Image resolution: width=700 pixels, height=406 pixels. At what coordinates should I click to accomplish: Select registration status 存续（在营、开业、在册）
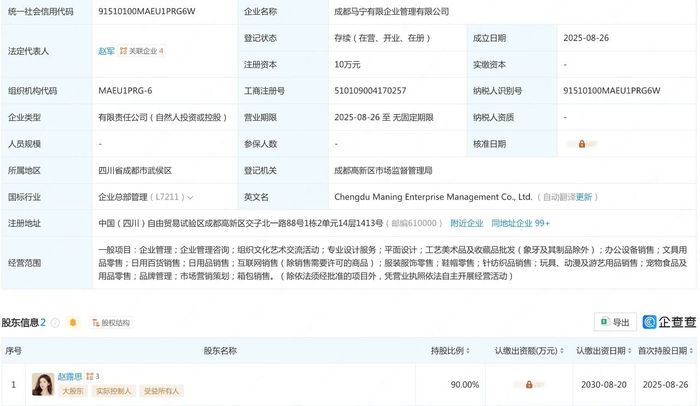click(x=382, y=38)
